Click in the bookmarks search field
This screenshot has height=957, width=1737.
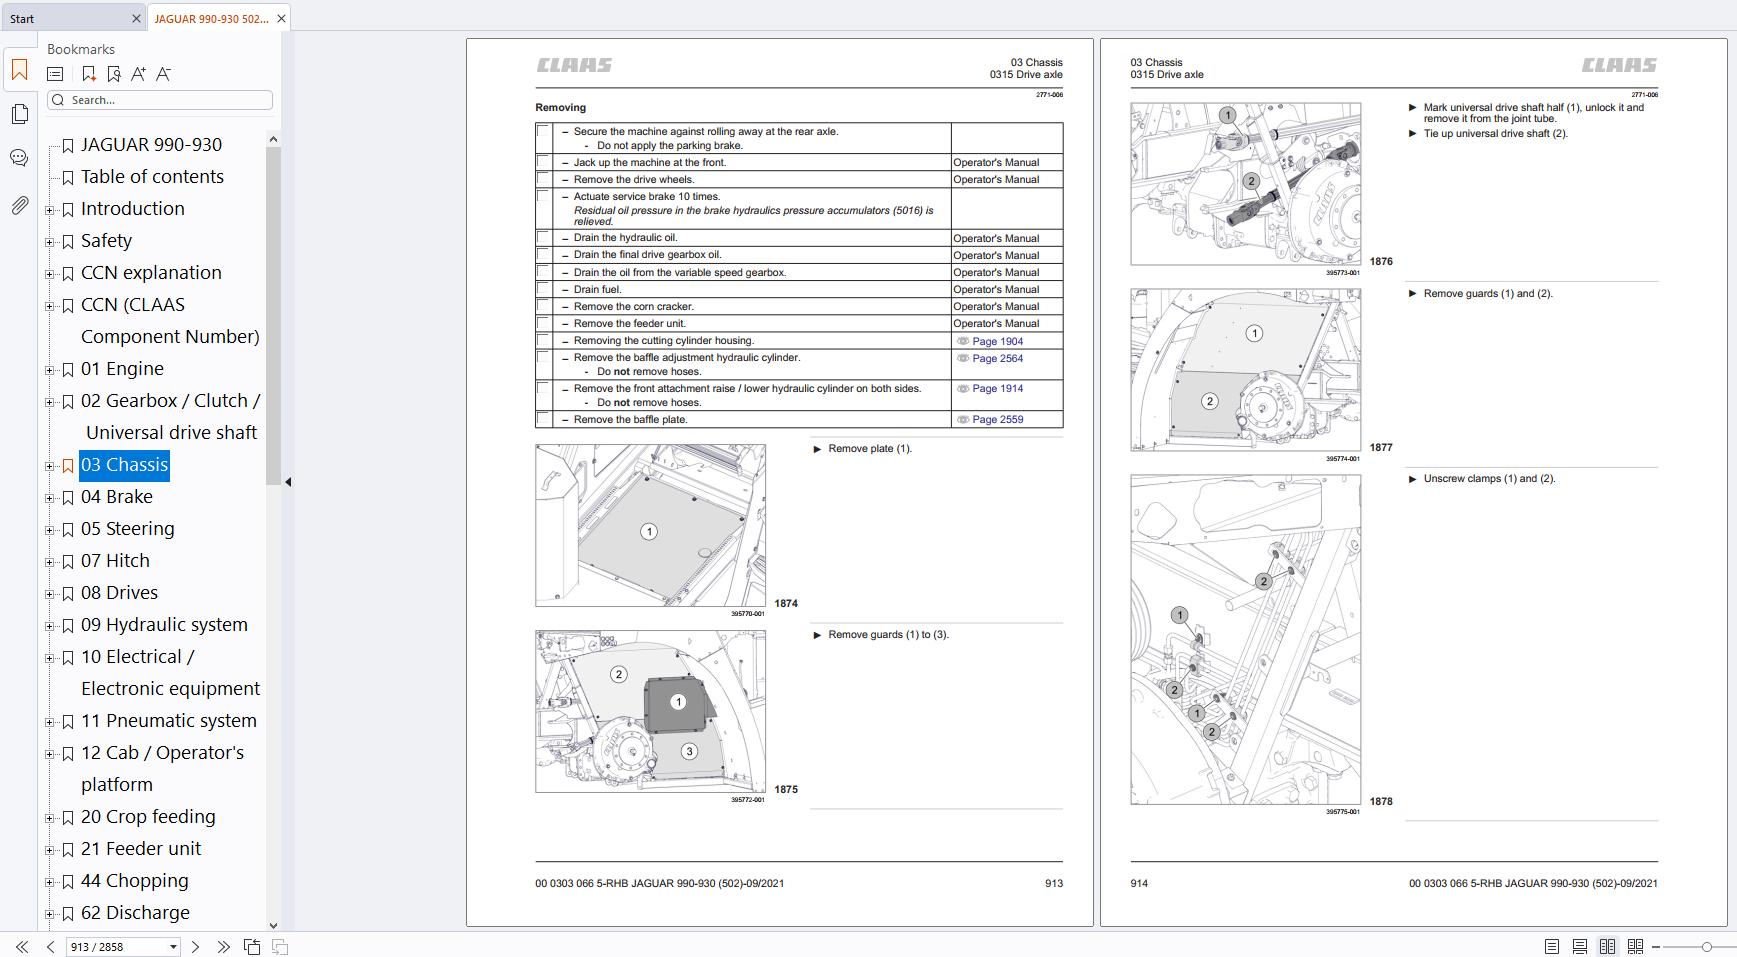pyautogui.click(x=160, y=100)
